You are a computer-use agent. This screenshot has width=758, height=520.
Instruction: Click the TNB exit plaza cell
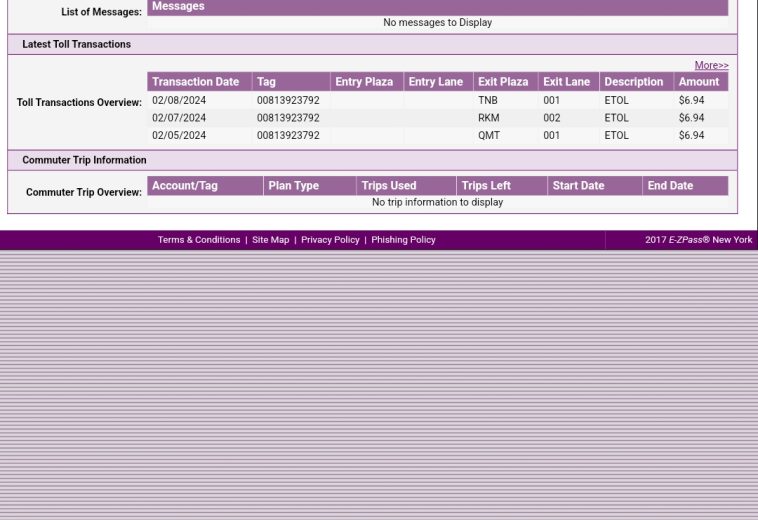tap(487, 101)
